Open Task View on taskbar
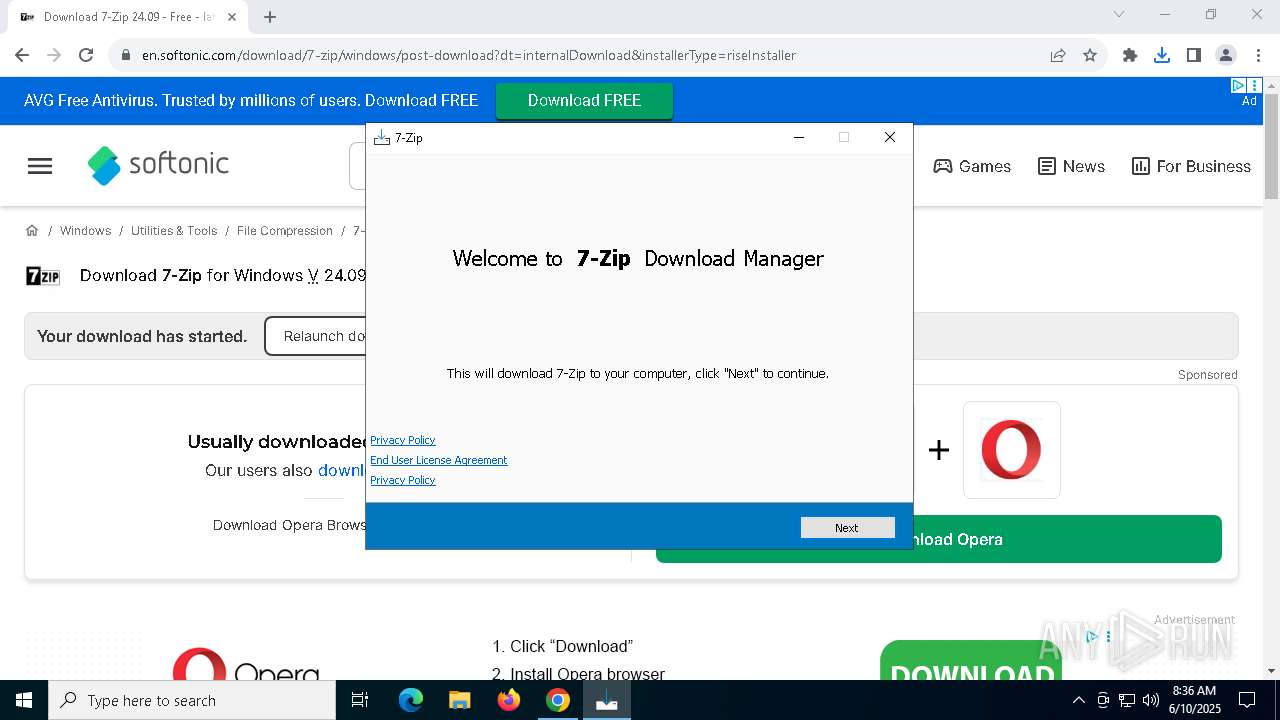Viewport: 1280px width, 720px height. (360, 700)
